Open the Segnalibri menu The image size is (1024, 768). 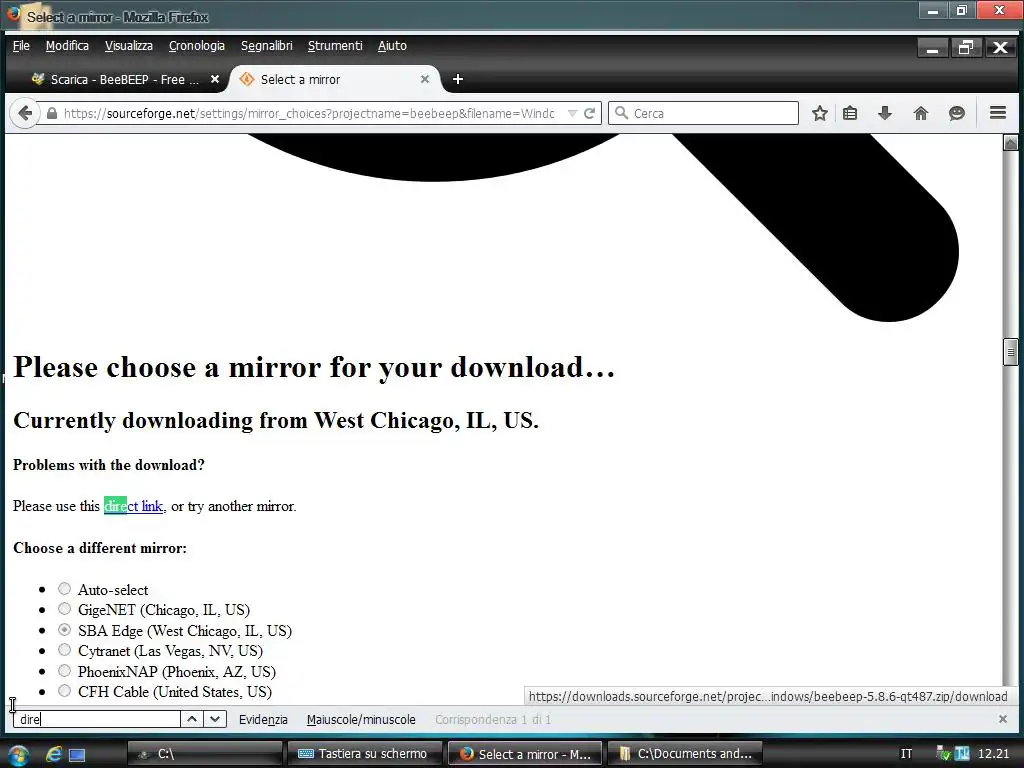(266, 46)
